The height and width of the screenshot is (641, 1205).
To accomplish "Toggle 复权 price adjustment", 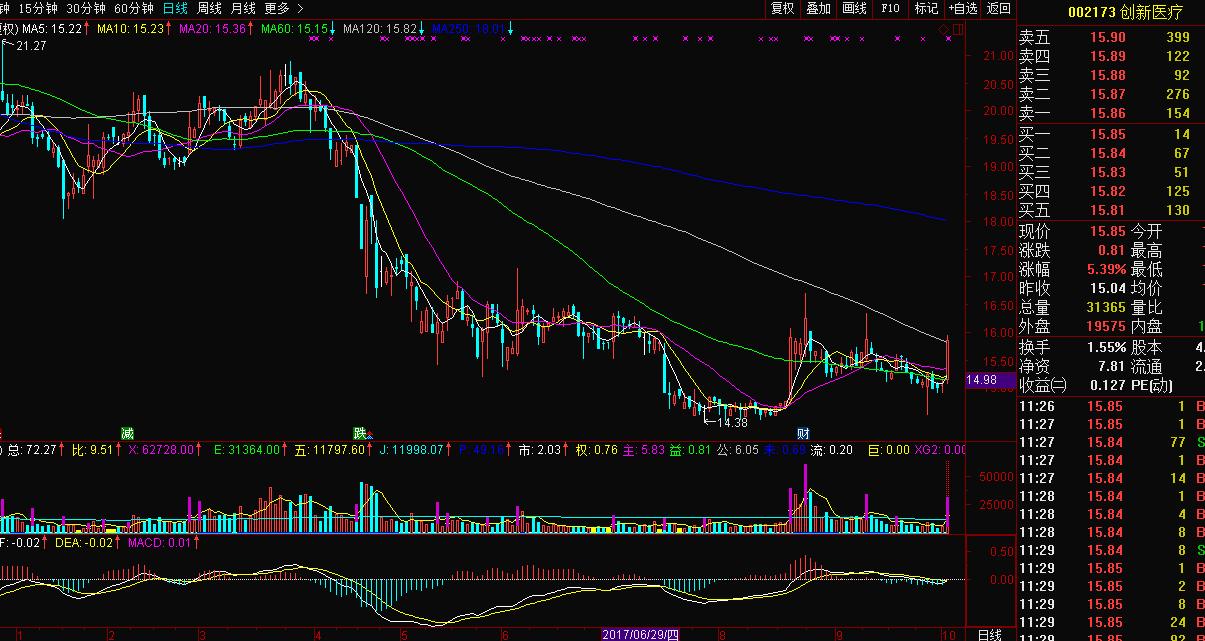I will tap(782, 8).
